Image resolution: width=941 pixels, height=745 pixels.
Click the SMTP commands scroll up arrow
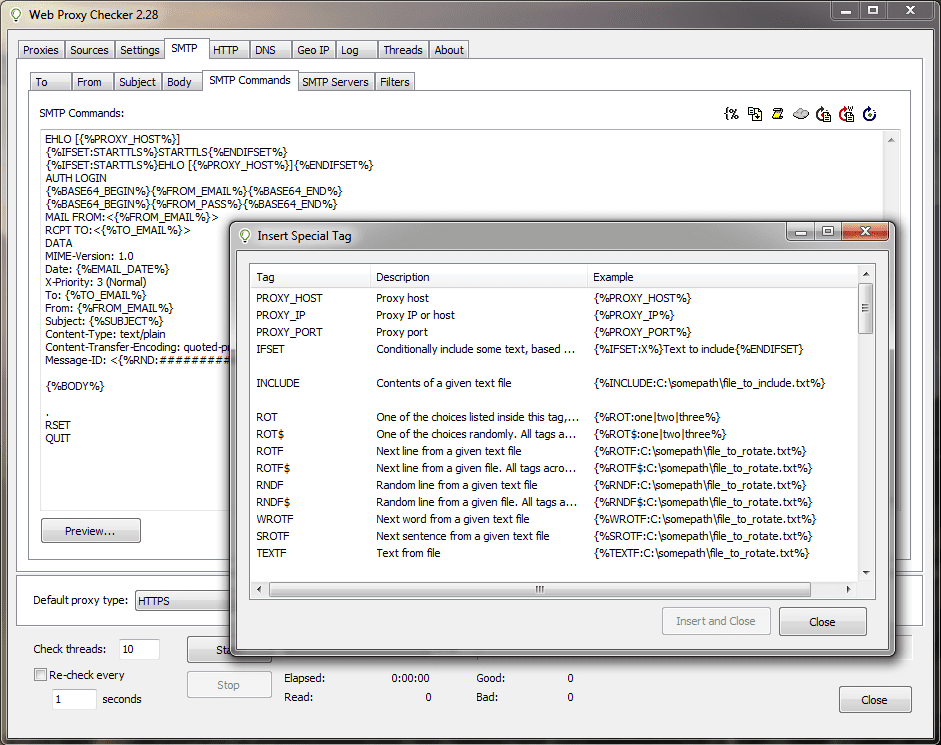[891, 140]
